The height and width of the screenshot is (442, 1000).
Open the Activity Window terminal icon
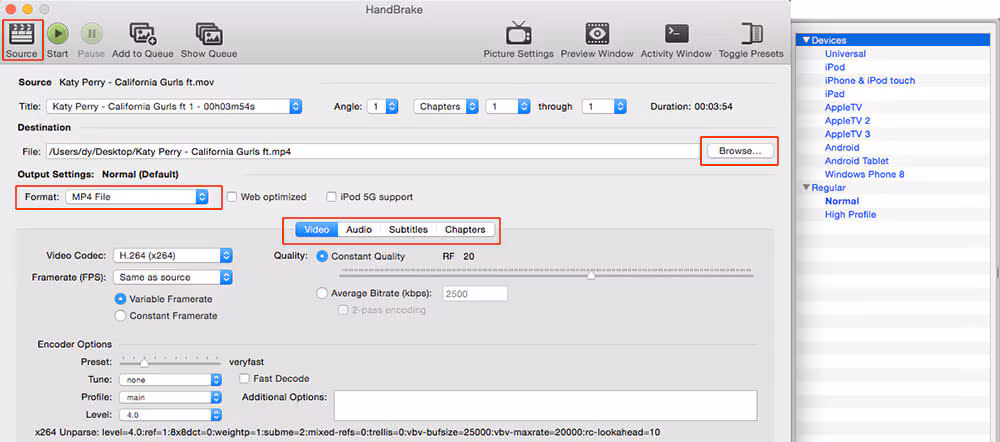coord(676,34)
